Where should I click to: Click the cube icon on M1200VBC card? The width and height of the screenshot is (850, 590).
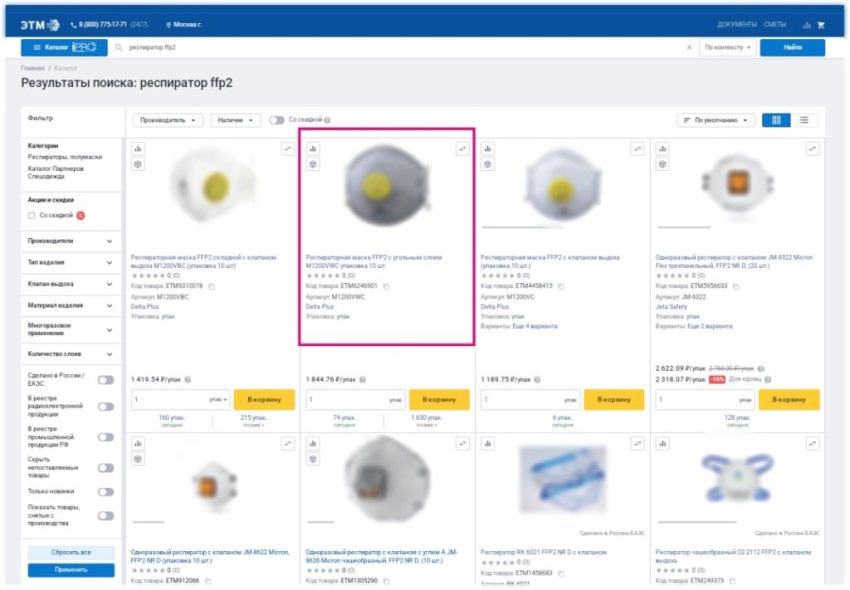coord(138,164)
